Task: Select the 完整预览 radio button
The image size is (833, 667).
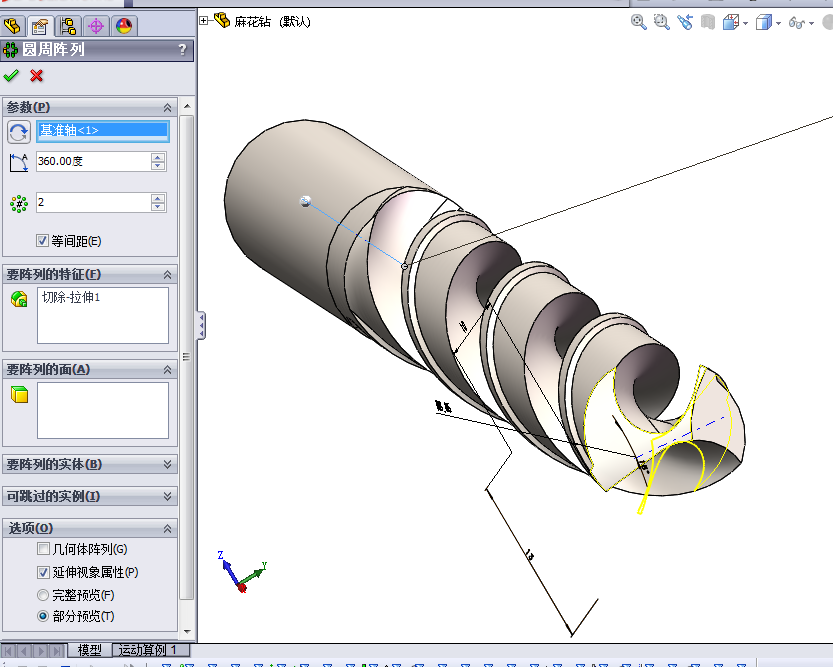Action: (x=43, y=595)
